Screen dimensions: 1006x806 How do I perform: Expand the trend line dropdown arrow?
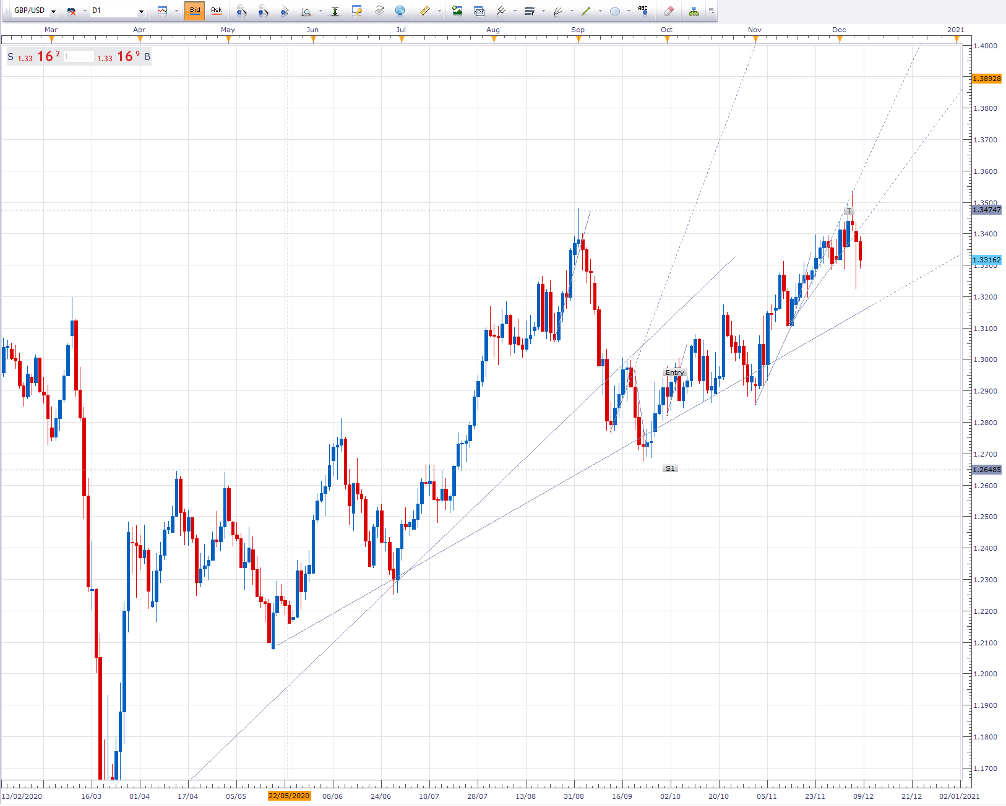click(x=599, y=11)
